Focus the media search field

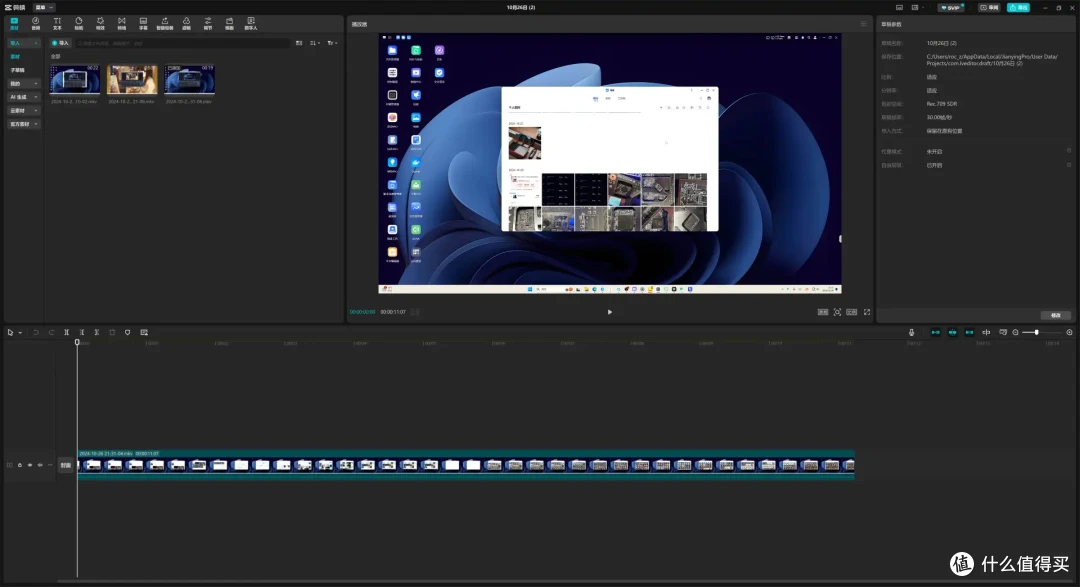click(183, 43)
